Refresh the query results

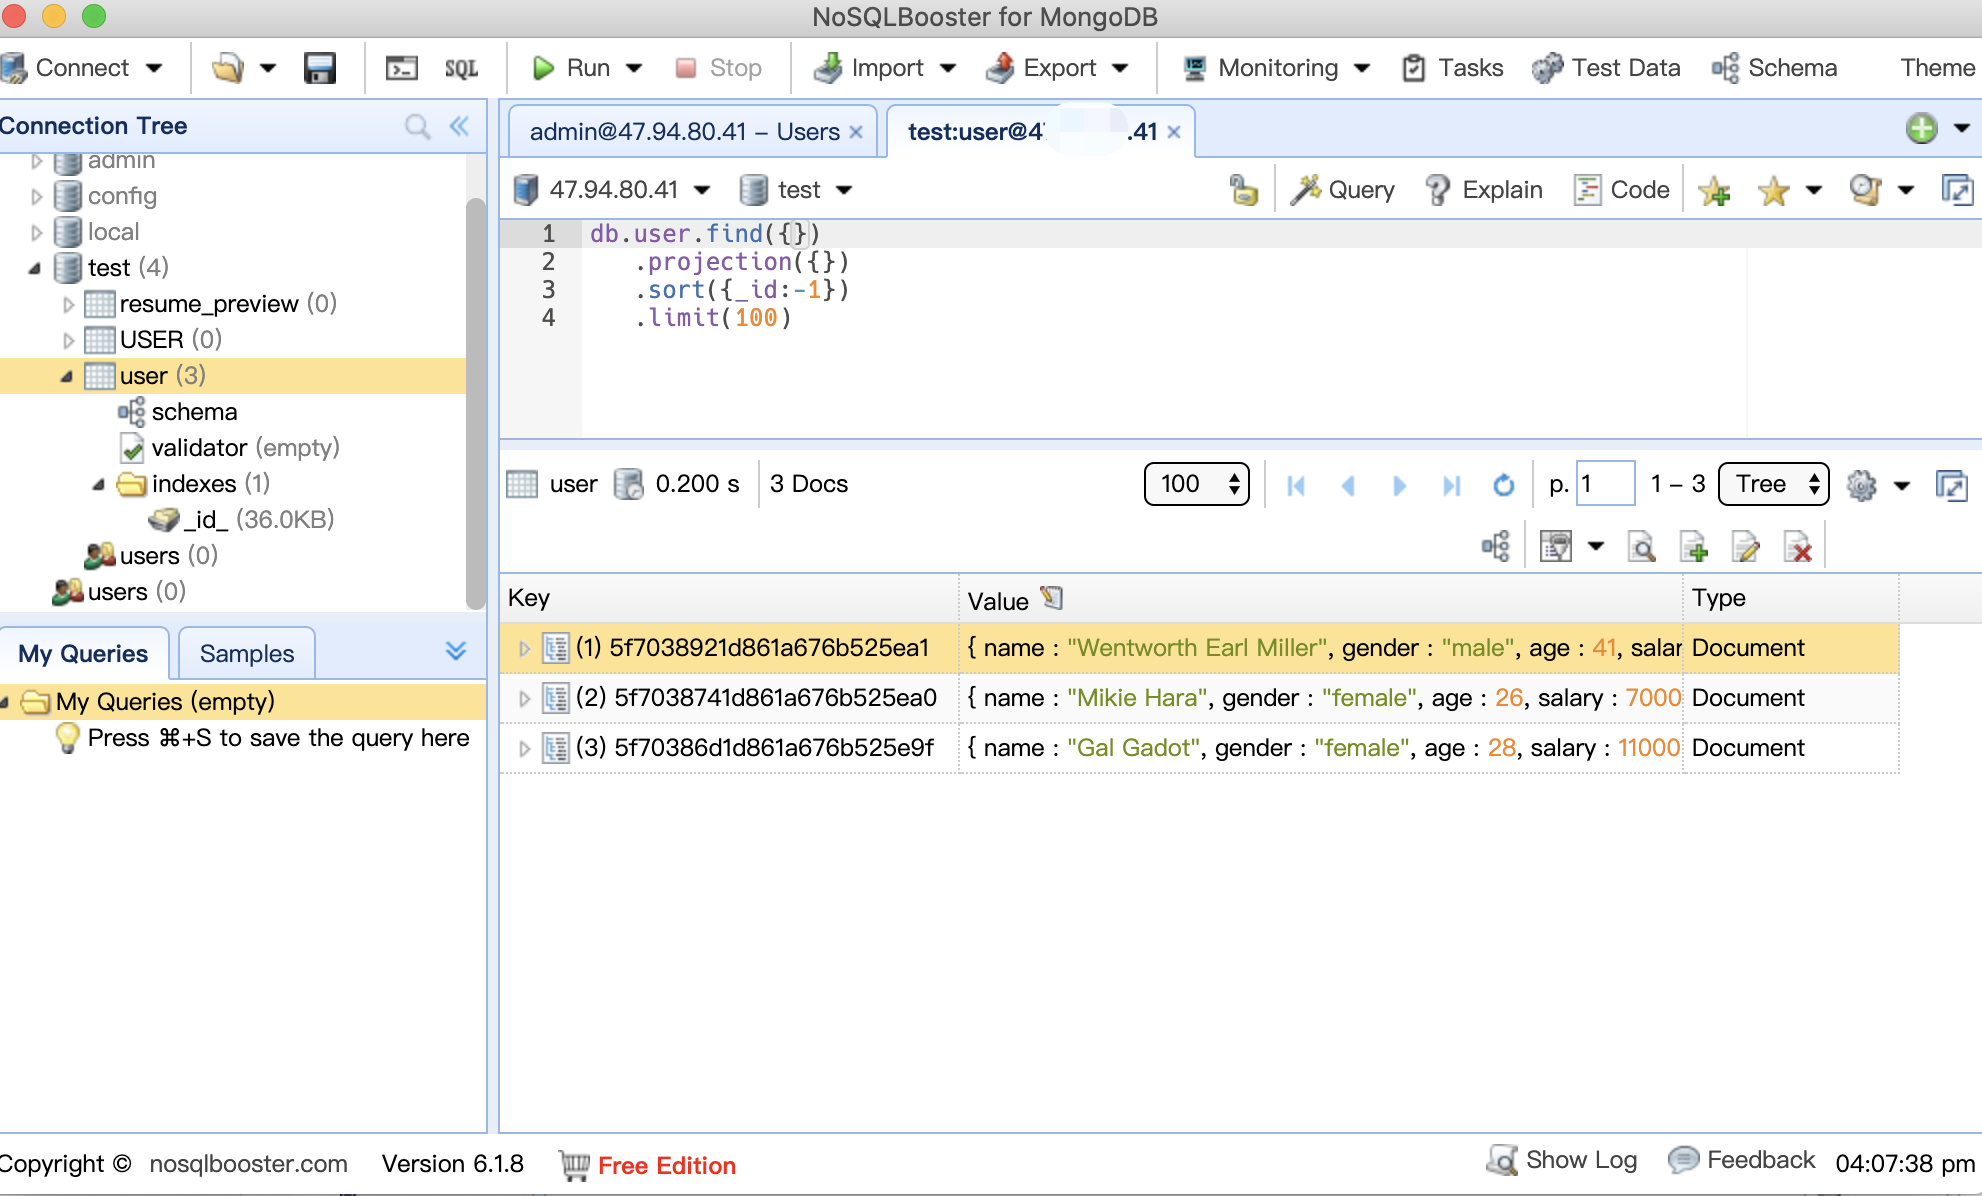coord(1504,485)
